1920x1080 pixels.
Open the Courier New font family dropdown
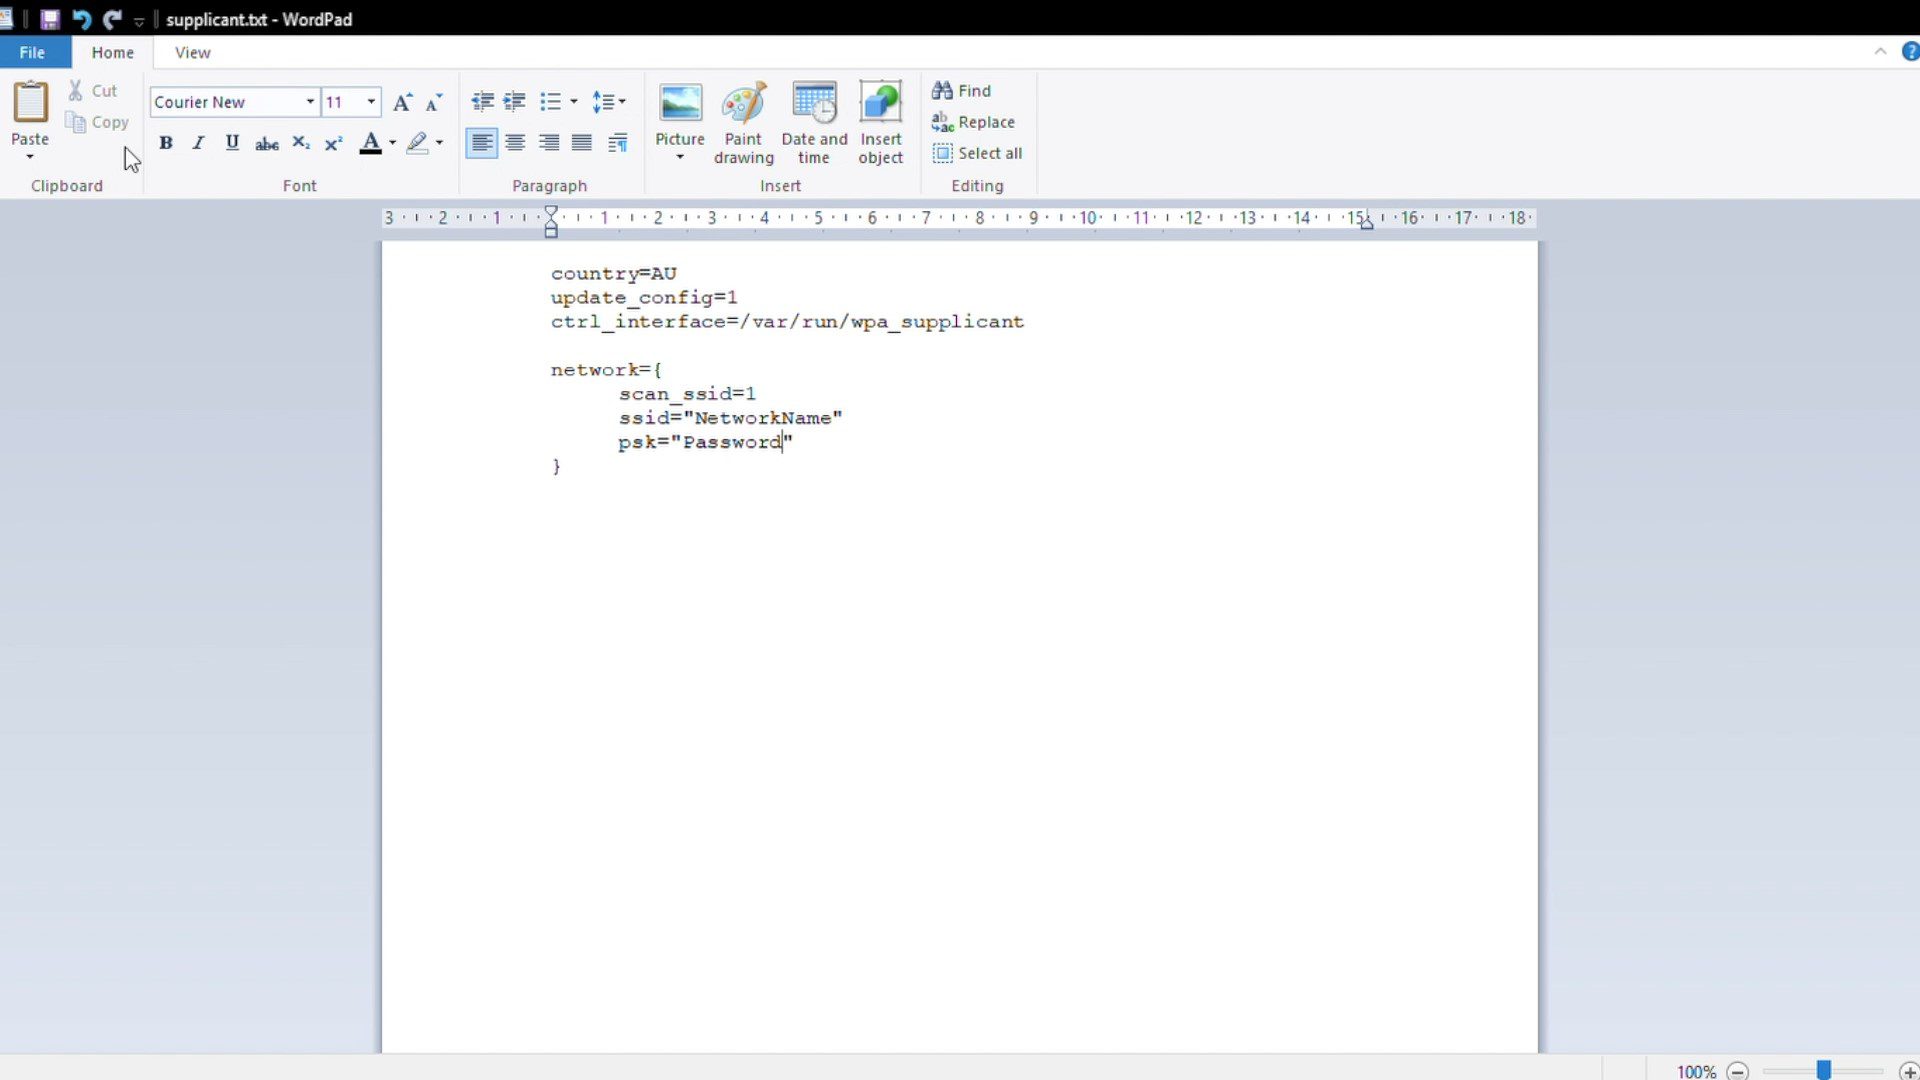[x=310, y=102]
